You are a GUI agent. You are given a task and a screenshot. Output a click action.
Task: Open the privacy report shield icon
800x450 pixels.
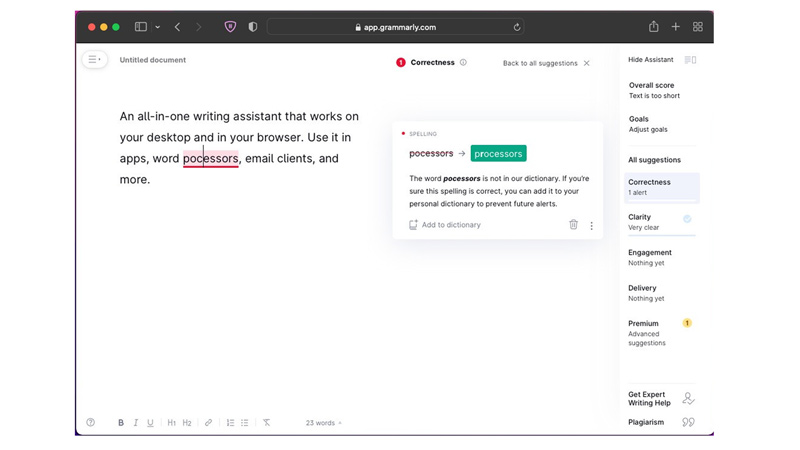coord(253,27)
